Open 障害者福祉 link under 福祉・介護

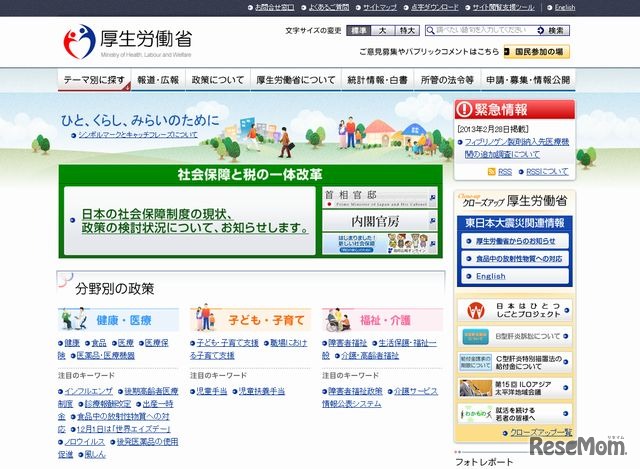(347, 343)
